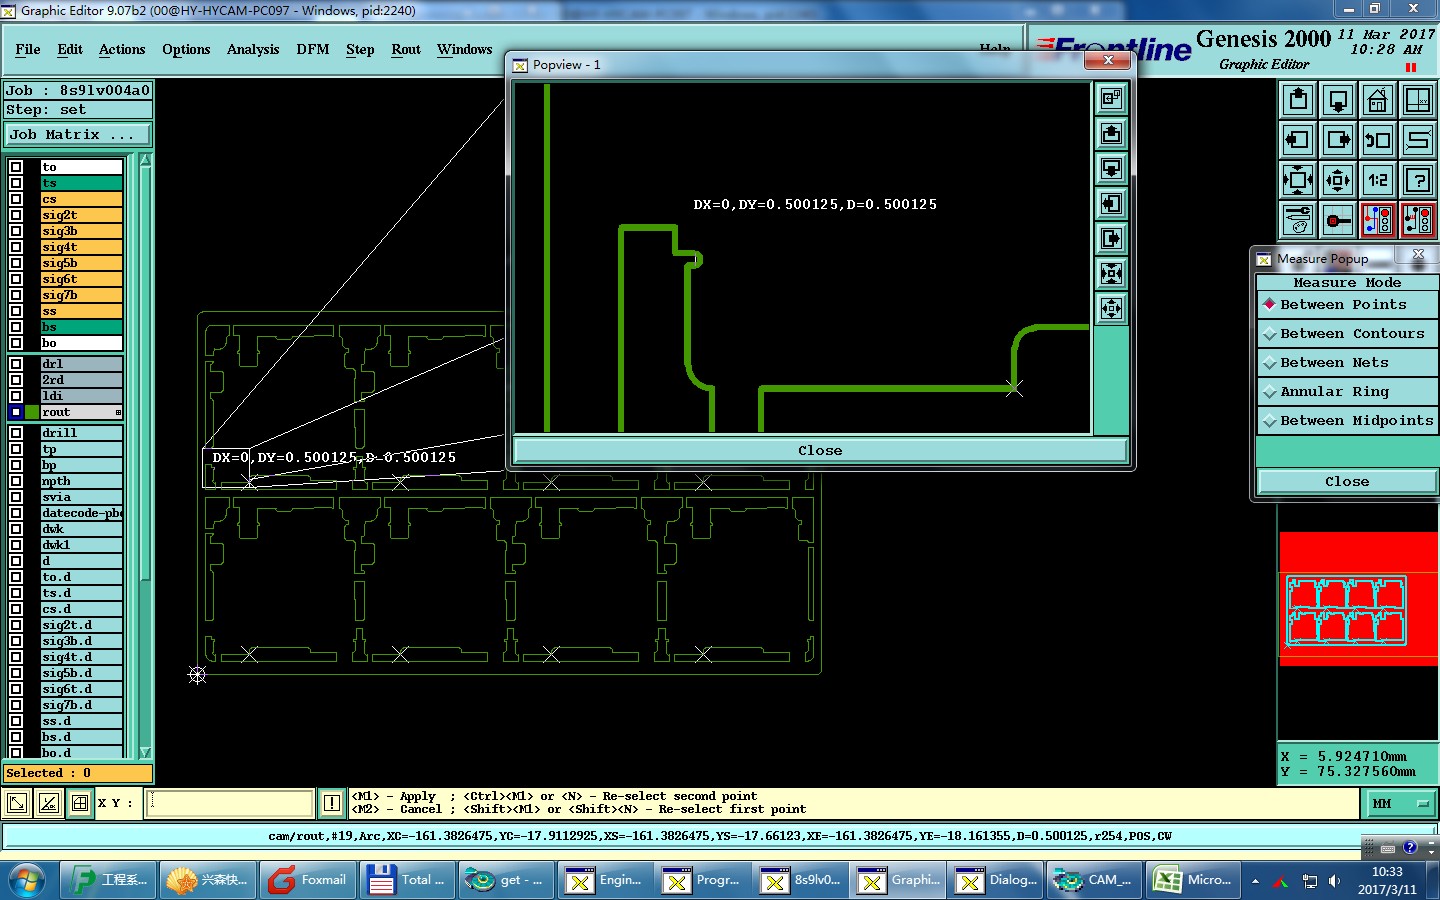Select the Between Midpoints measure mode
Screen dimensions: 1440x900
coord(1347,421)
